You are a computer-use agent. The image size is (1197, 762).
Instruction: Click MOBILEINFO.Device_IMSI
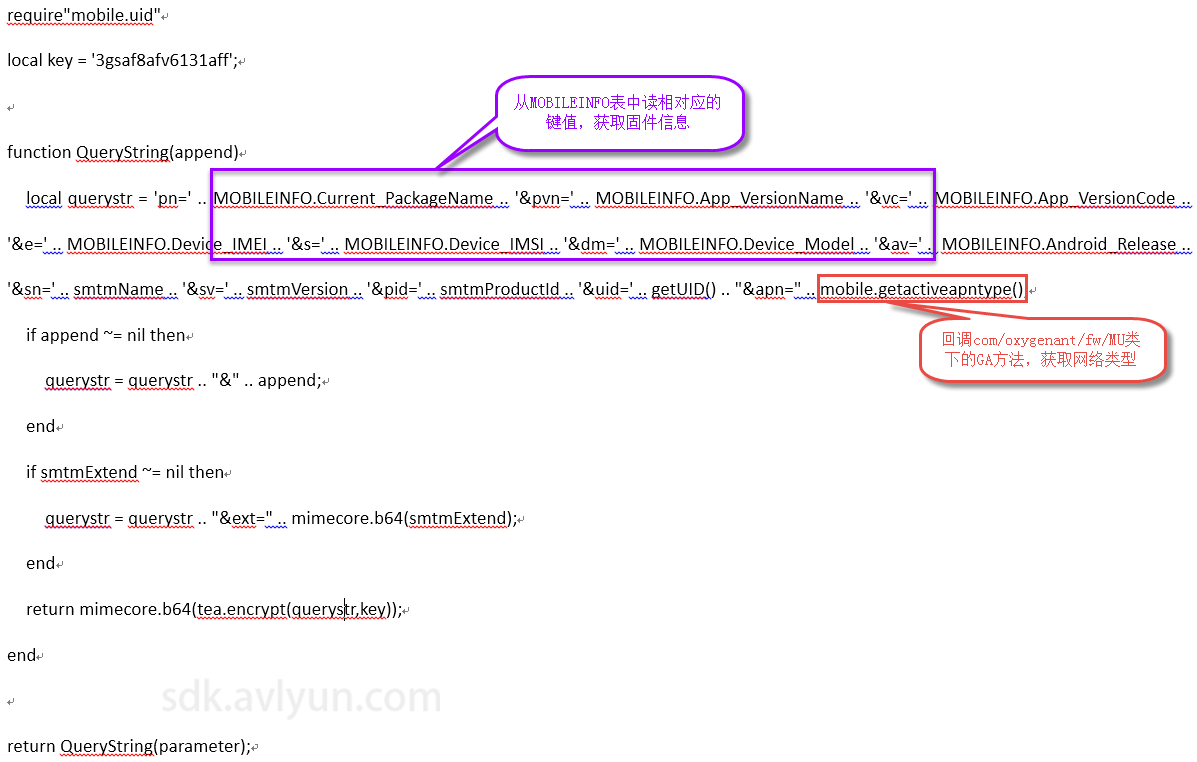(444, 244)
